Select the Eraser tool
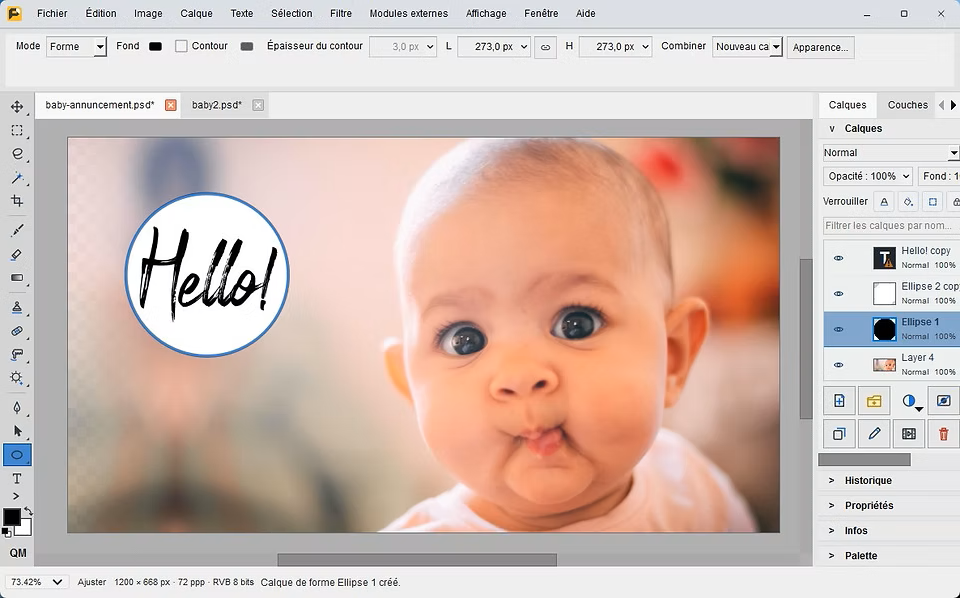This screenshot has height=598, width=960. [17, 254]
